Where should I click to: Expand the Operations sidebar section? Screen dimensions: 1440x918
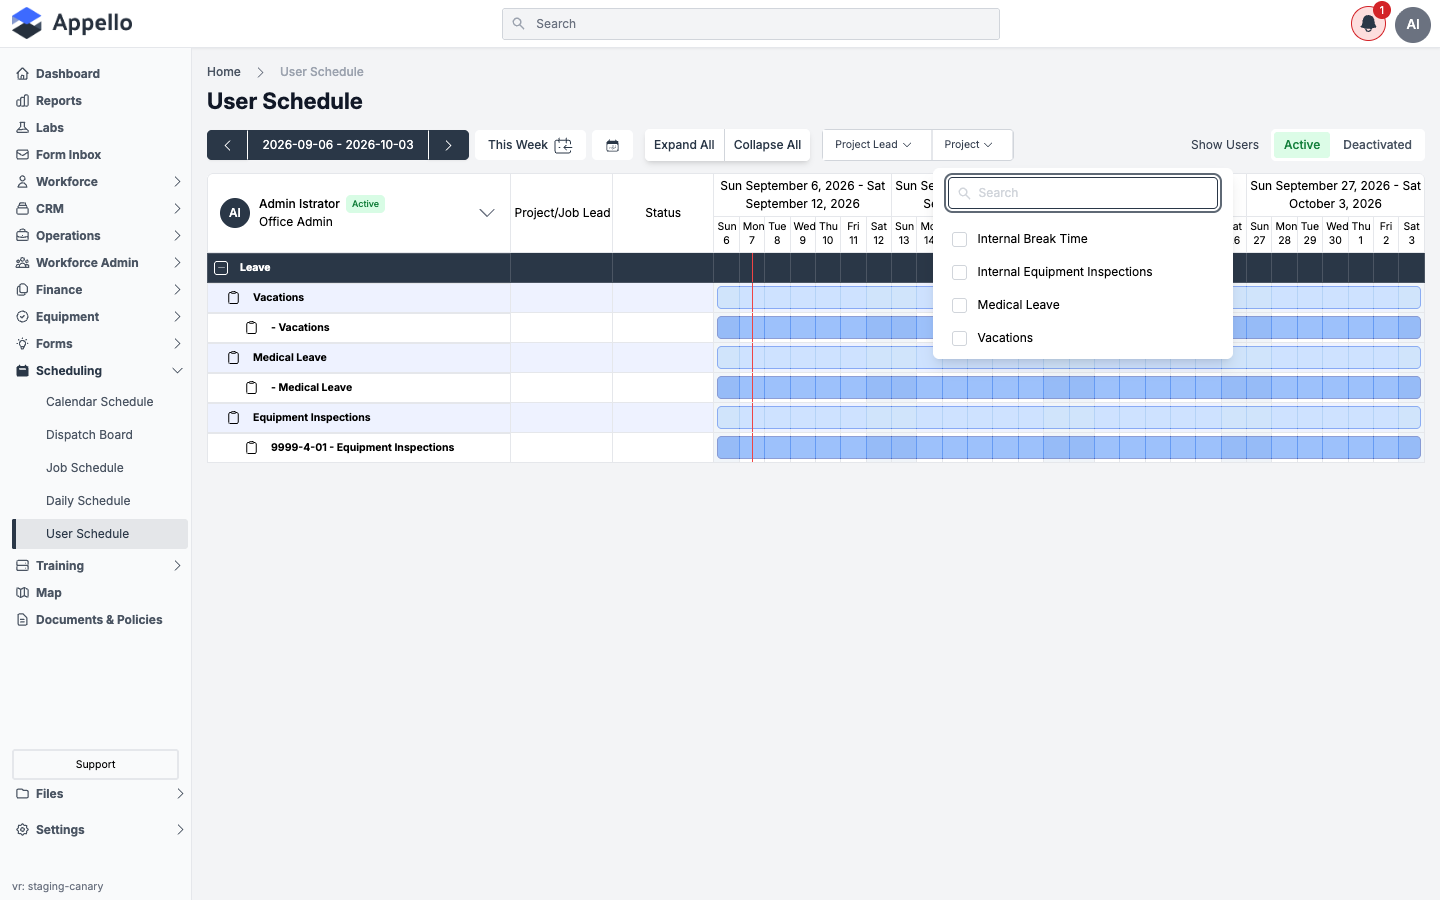coord(177,236)
